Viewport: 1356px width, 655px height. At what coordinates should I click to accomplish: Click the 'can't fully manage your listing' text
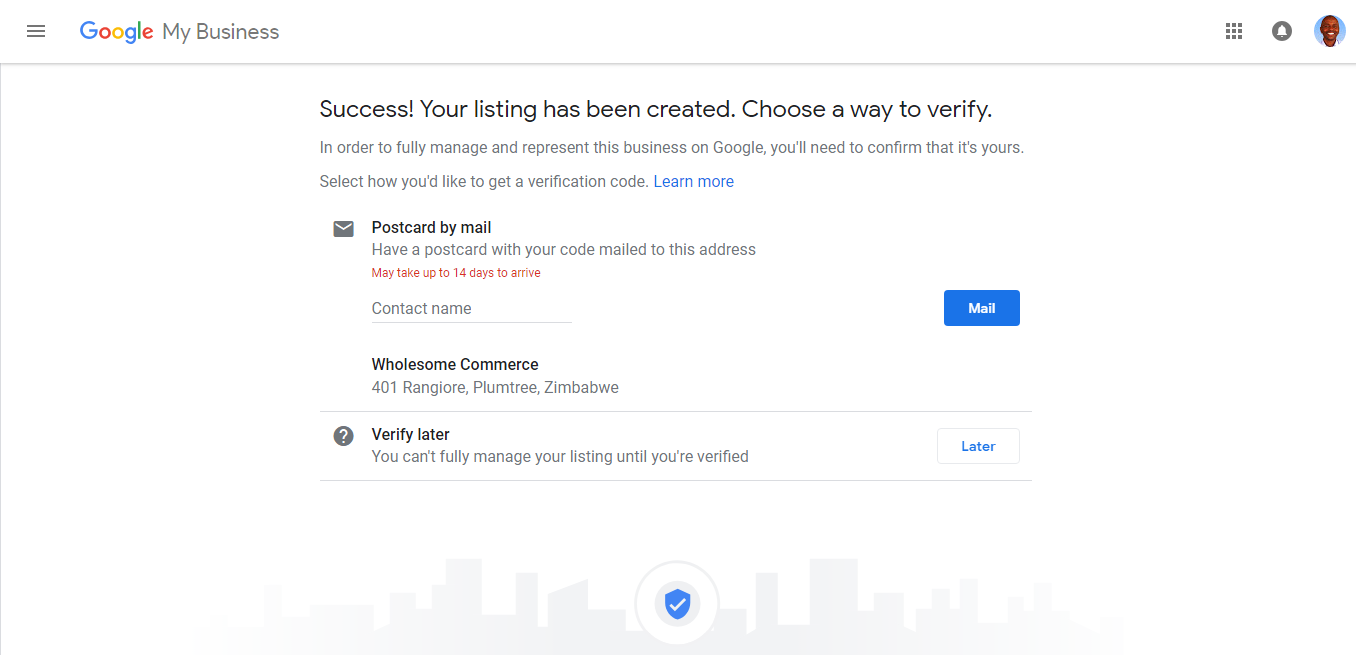tap(560, 456)
